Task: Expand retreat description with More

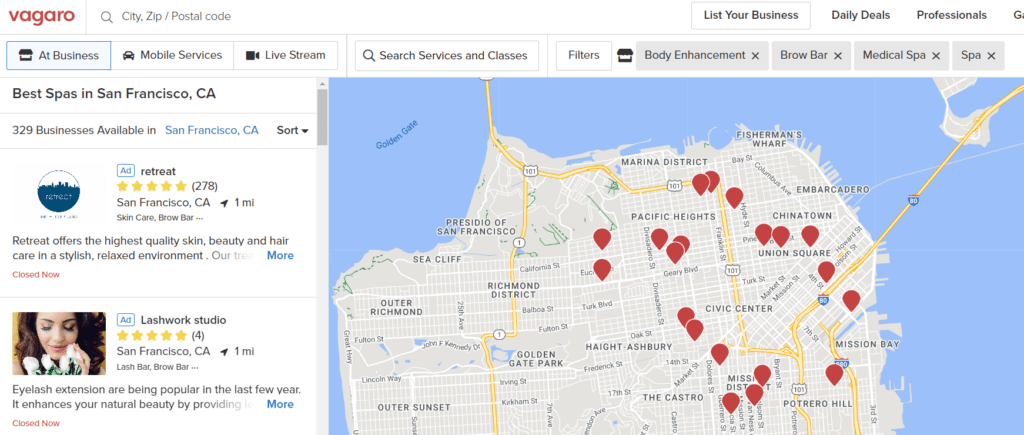Action: (280, 255)
